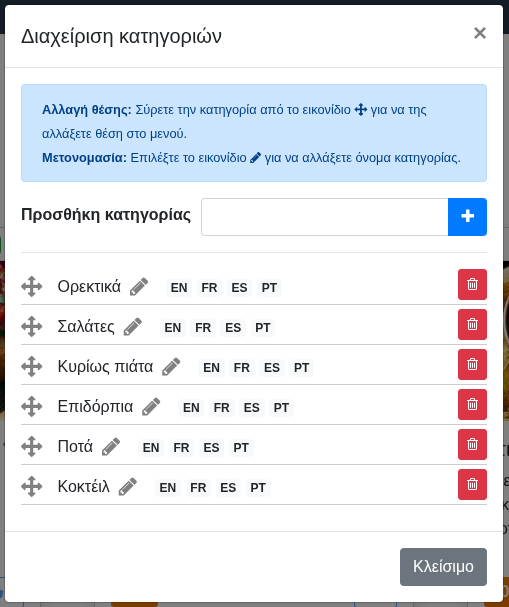The width and height of the screenshot is (509, 607).
Task: Open EN translation for Επιδόρπια
Action: tap(191, 408)
